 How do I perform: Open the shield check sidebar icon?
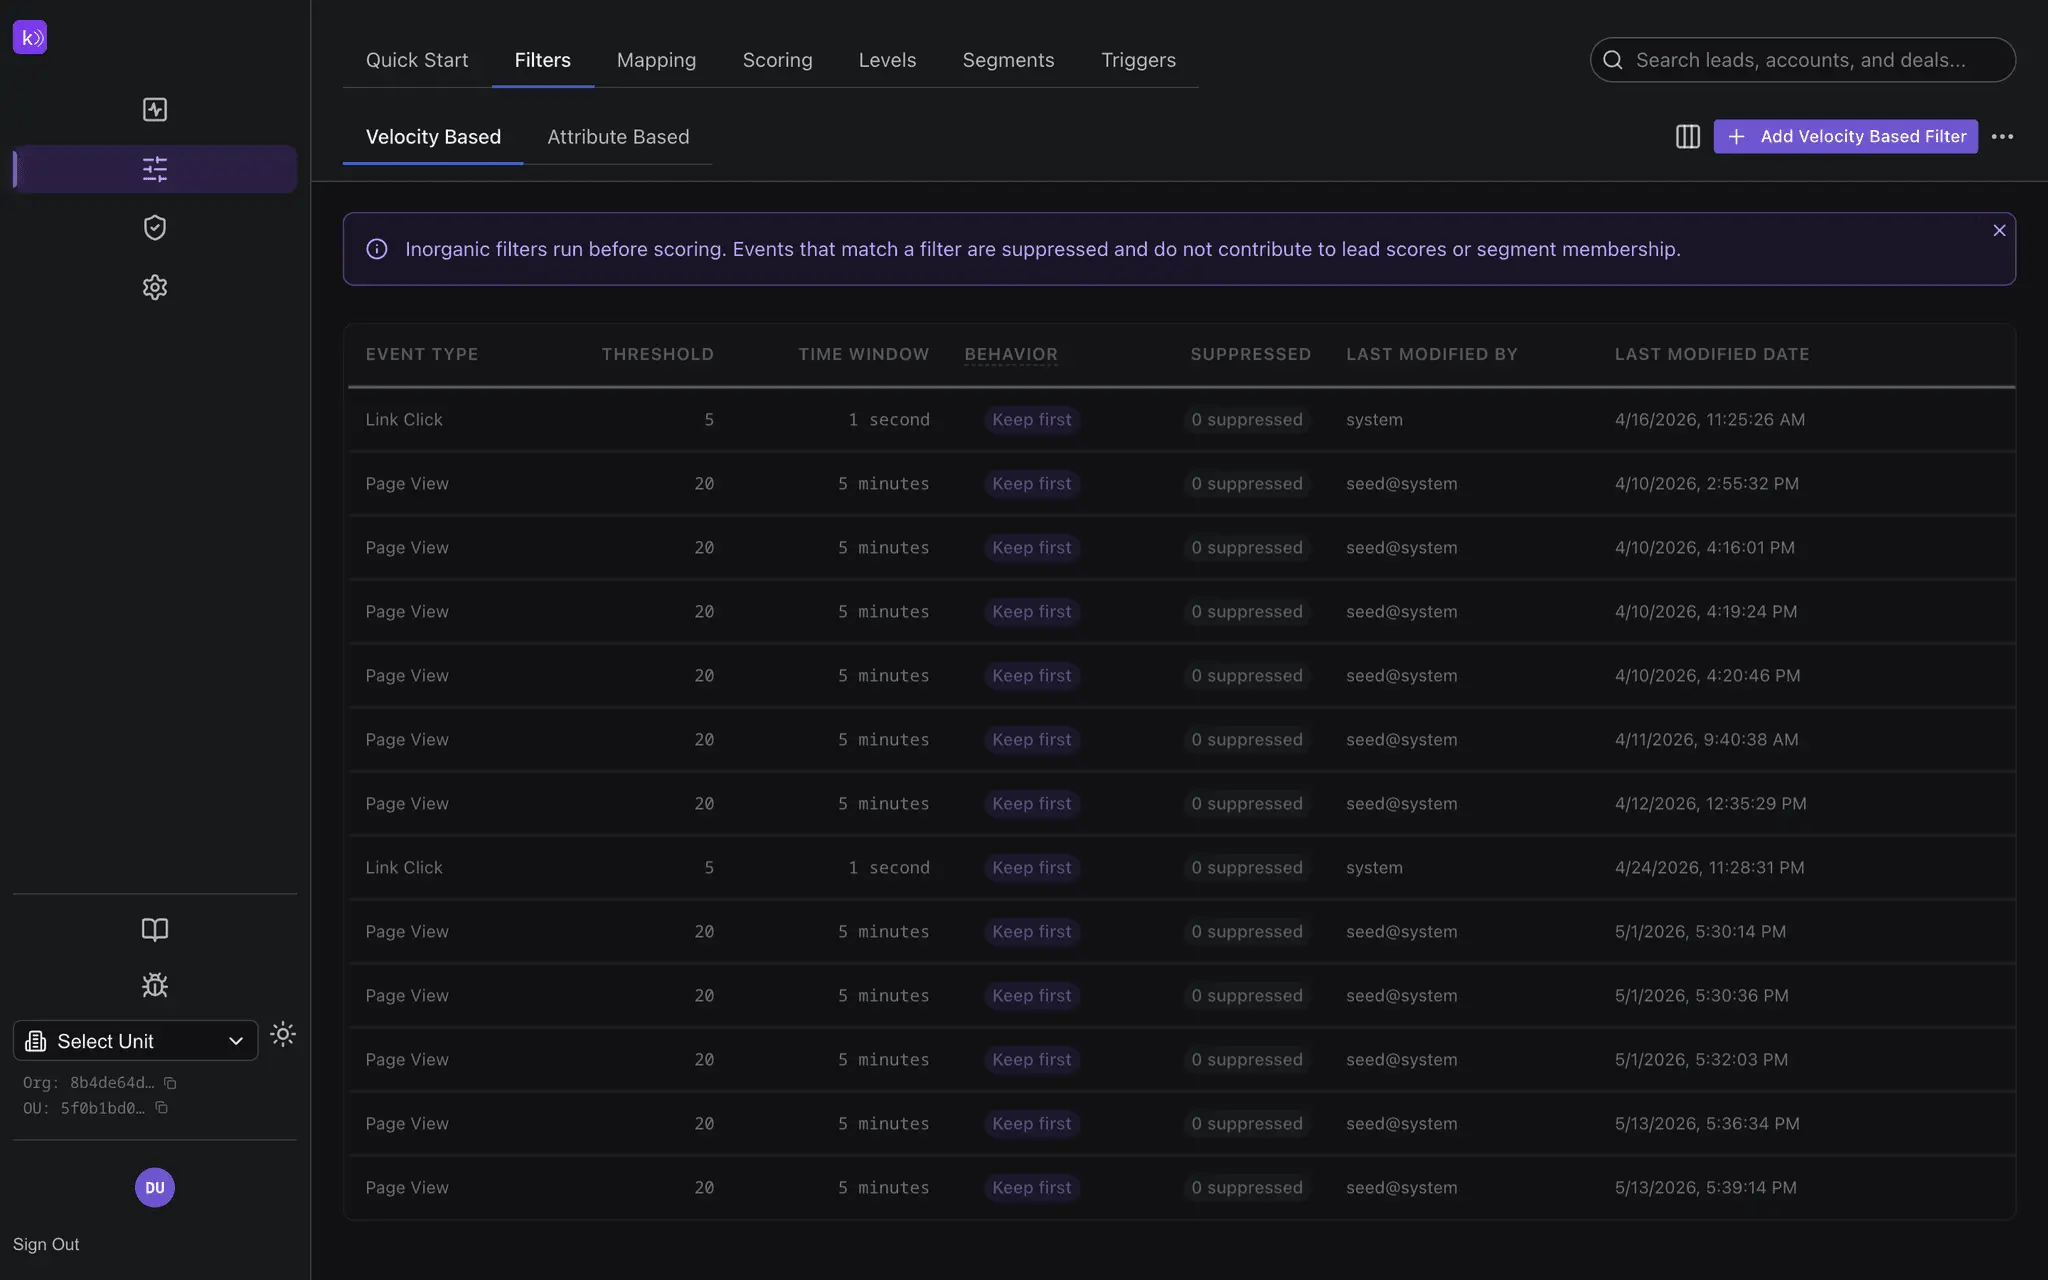[x=155, y=228]
